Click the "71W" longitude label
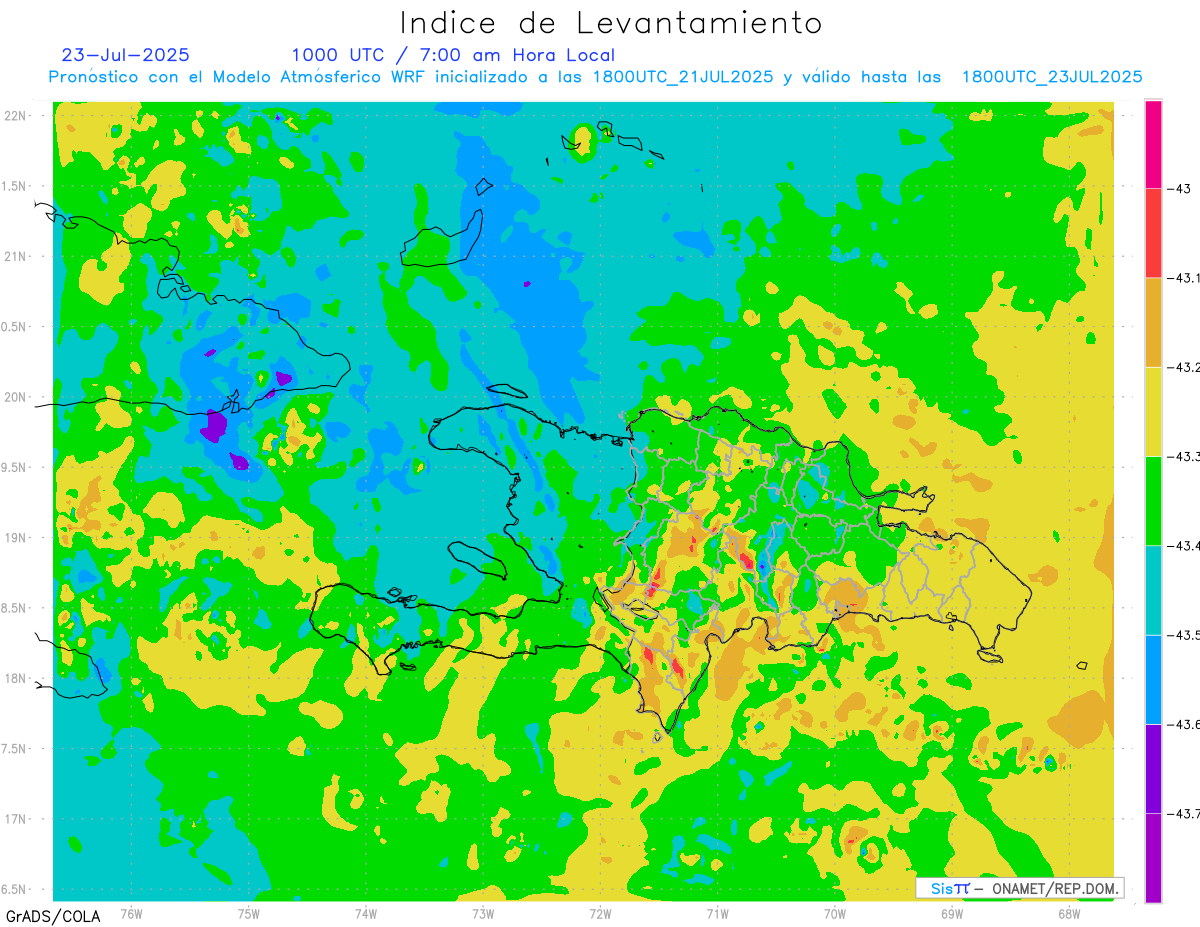1200x927 pixels. point(717,913)
